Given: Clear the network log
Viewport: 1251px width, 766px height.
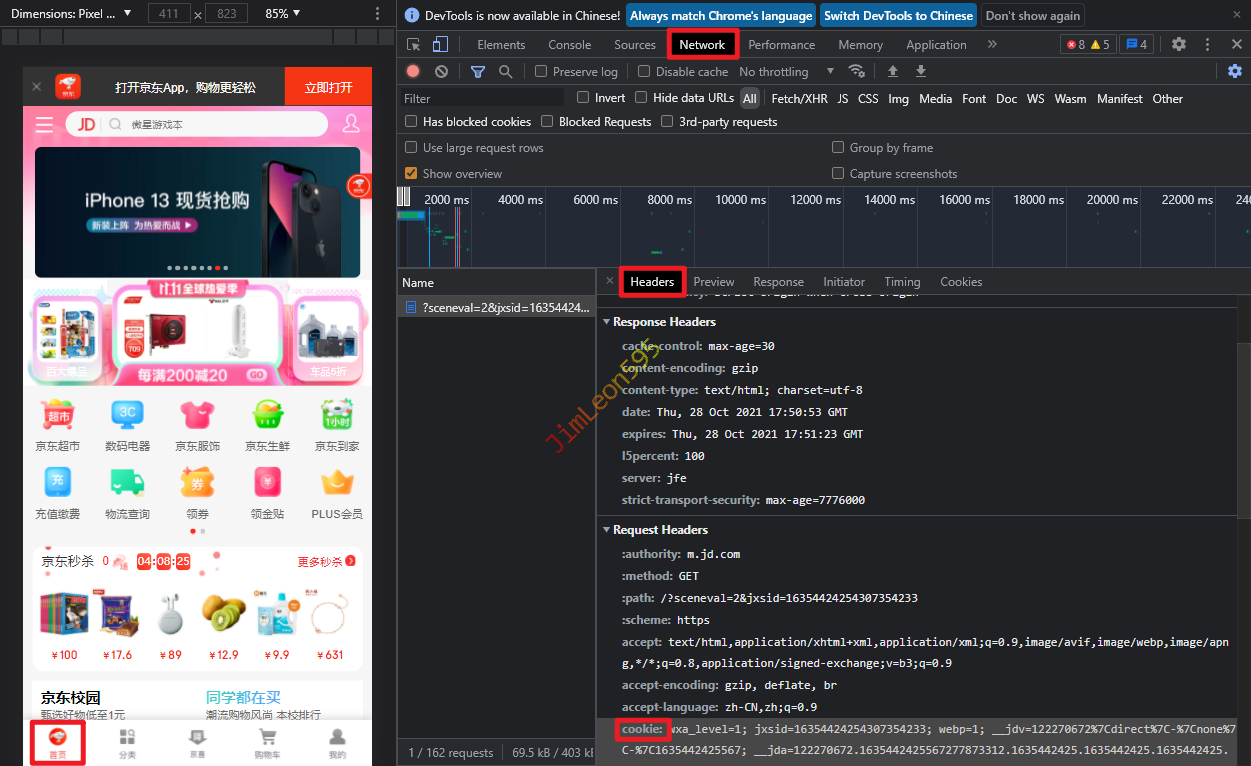Looking at the screenshot, I should tap(441, 72).
